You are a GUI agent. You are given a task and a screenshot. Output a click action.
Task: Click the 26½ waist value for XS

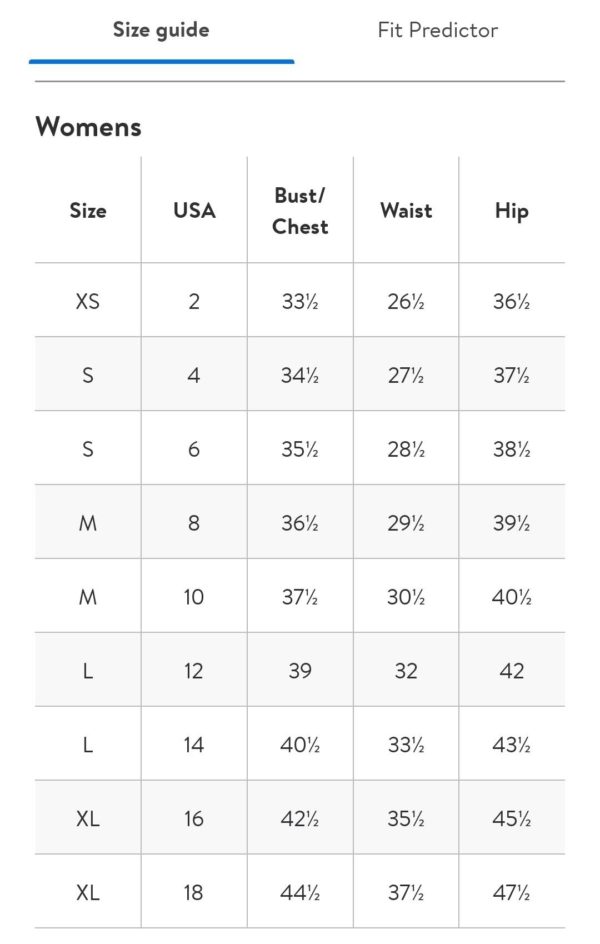point(406,301)
